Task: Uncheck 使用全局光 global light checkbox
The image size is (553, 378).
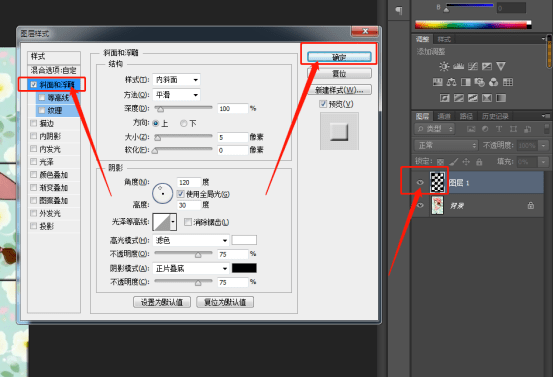Action: tap(181, 194)
